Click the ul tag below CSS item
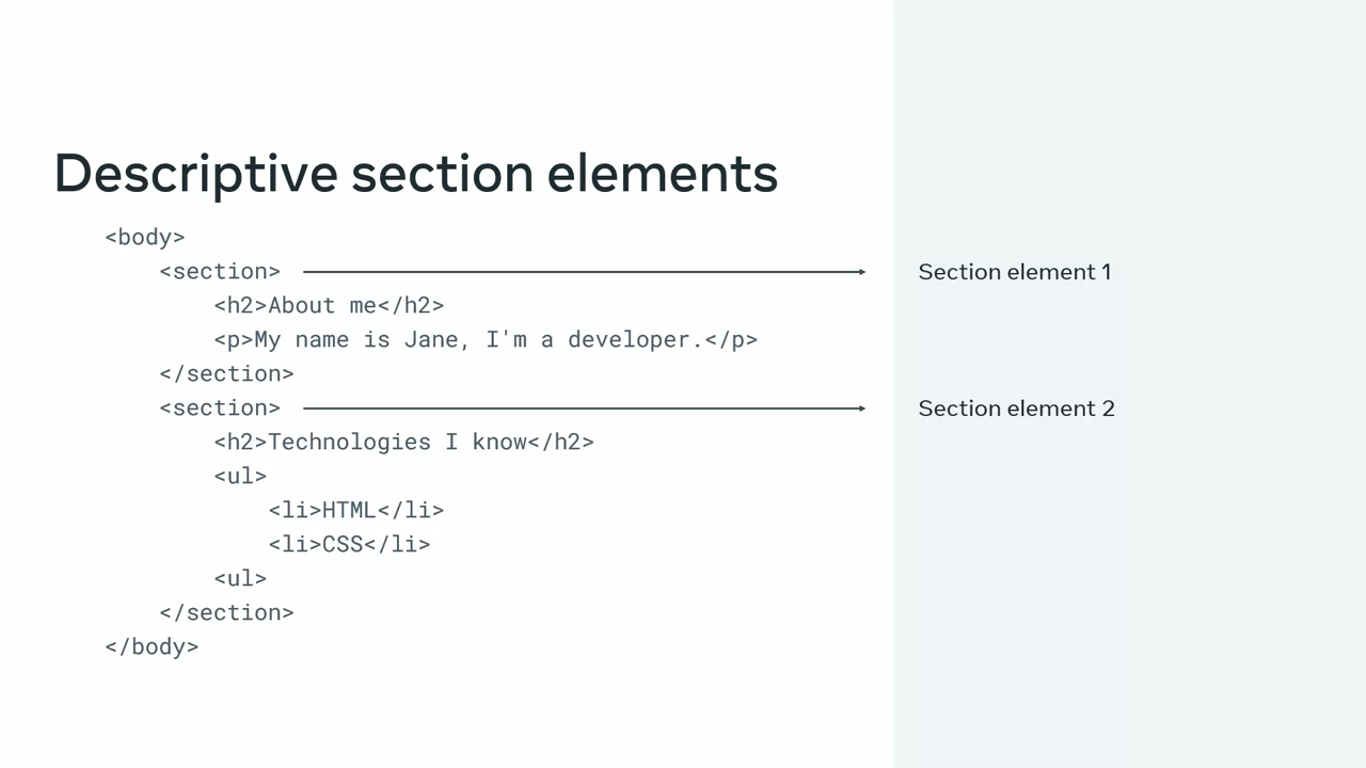This screenshot has height=768, width=1366. point(240,578)
